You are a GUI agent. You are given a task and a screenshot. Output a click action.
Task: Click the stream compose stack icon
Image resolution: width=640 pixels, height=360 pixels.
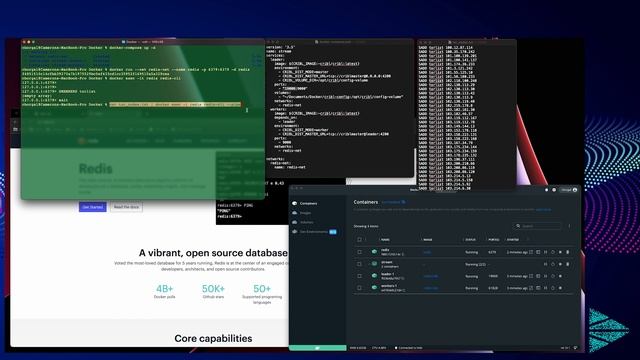(374, 264)
